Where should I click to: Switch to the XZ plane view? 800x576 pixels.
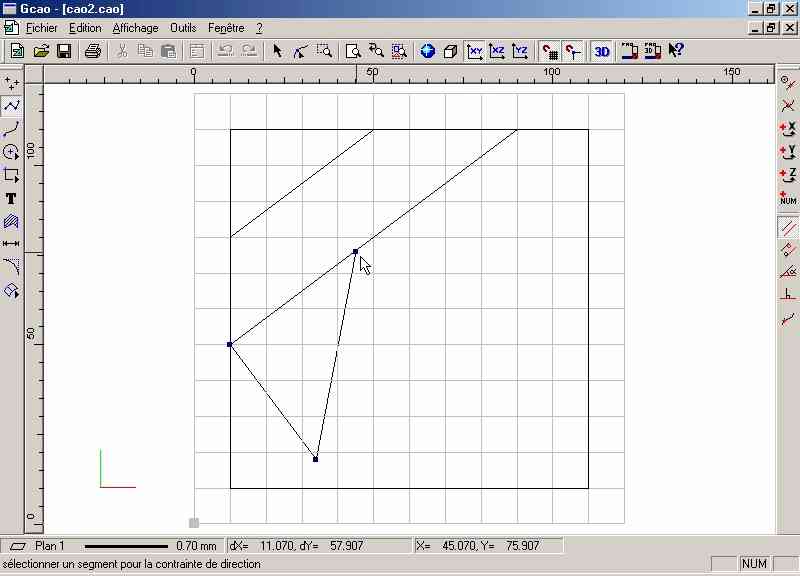[x=497, y=51]
